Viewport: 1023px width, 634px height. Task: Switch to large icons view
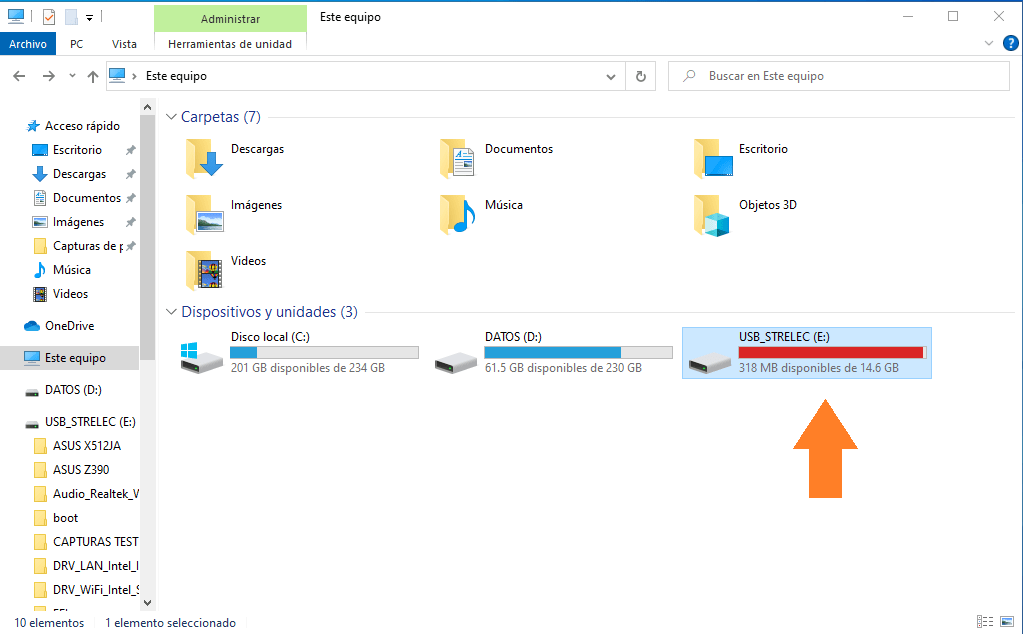point(1006,622)
